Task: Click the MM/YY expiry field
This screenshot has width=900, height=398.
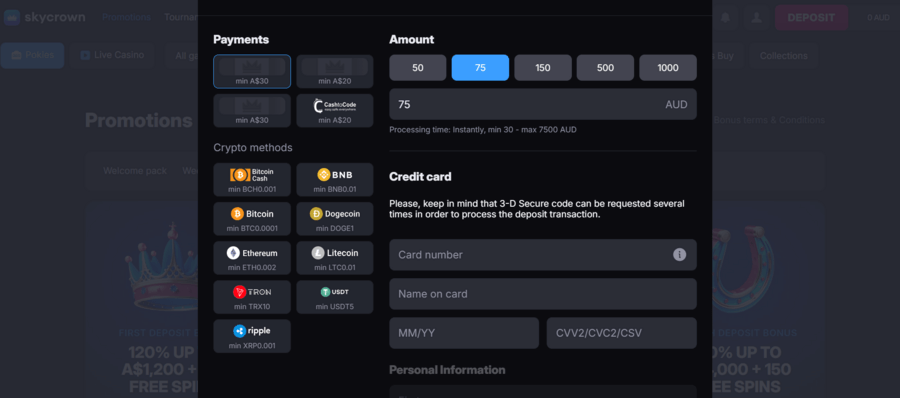Action: point(464,333)
